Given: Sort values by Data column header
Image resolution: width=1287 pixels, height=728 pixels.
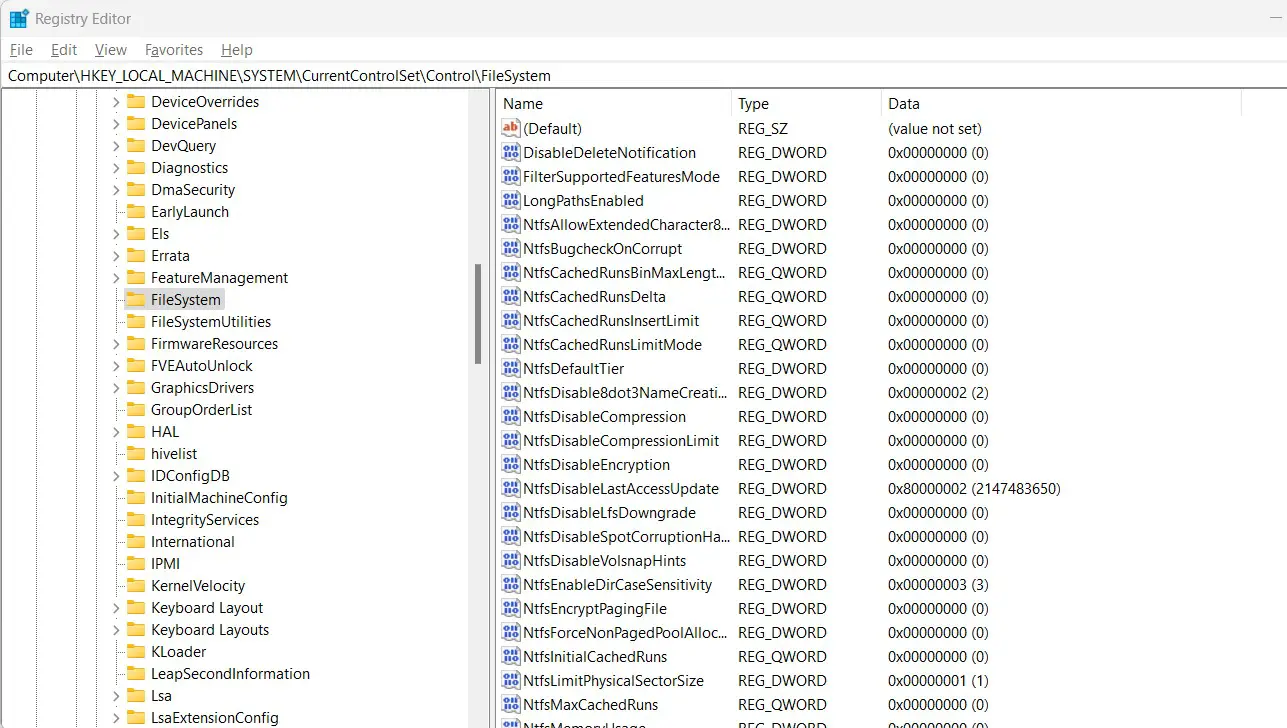Looking at the screenshot, I should 1061,104.
